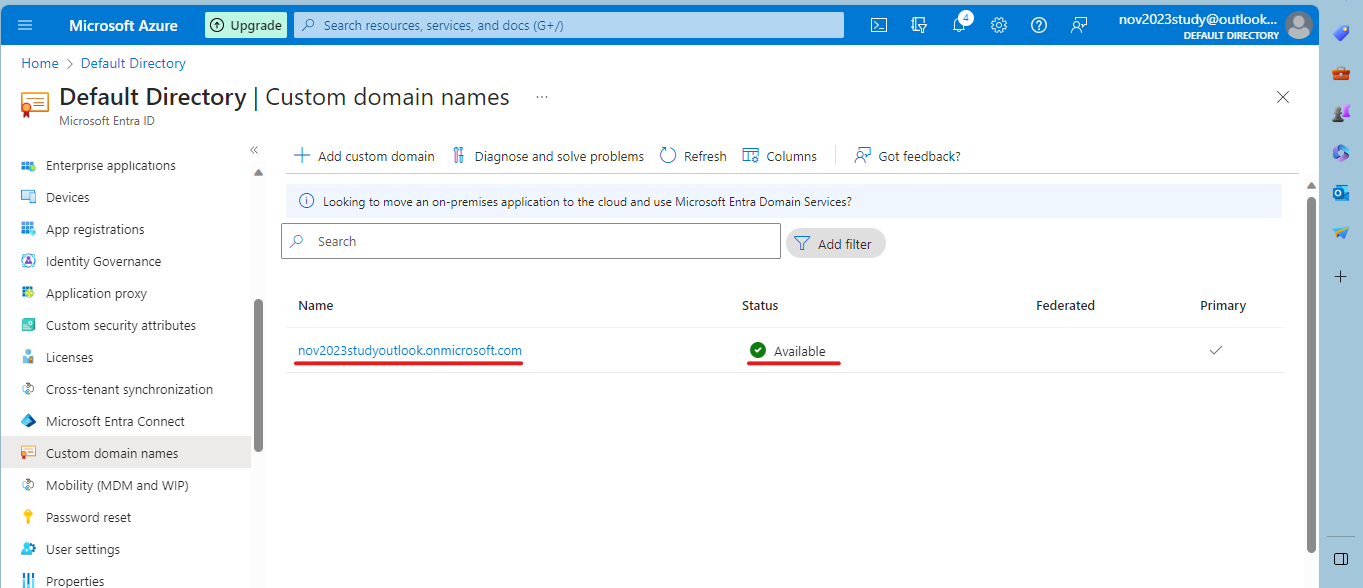Open the chess Games icon in Edge sidebar
1363x588 pixels.
pos(1341,113)
